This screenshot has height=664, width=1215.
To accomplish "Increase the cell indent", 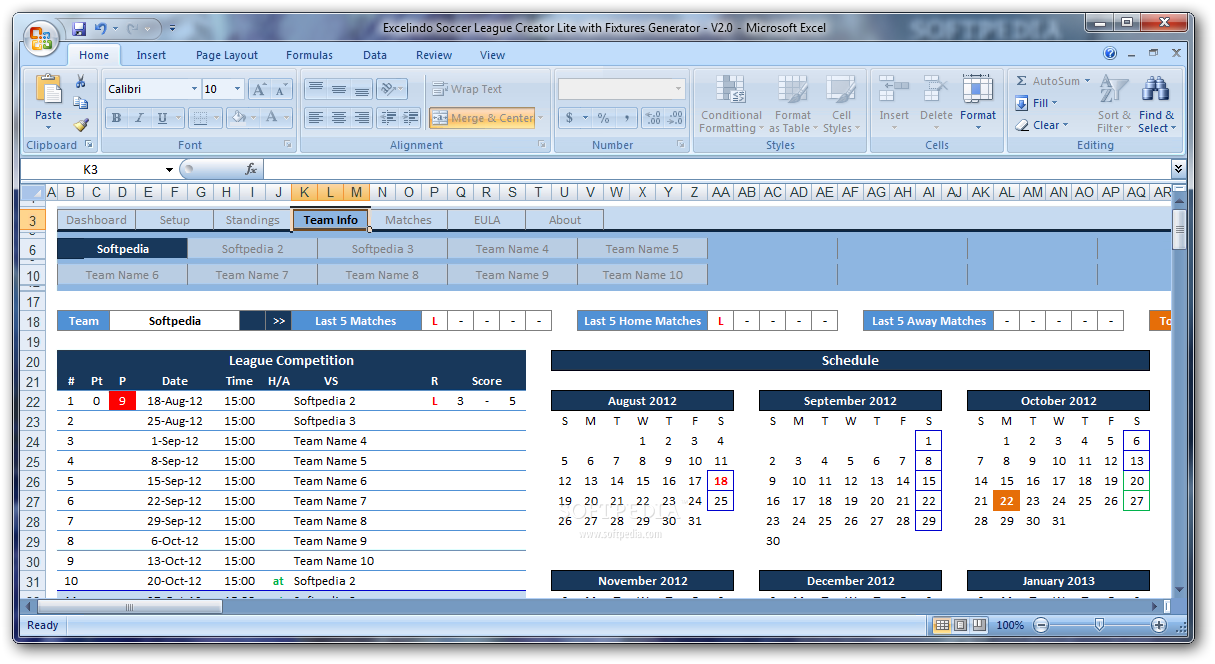I will pyautogui.click(x=411, y=118).
